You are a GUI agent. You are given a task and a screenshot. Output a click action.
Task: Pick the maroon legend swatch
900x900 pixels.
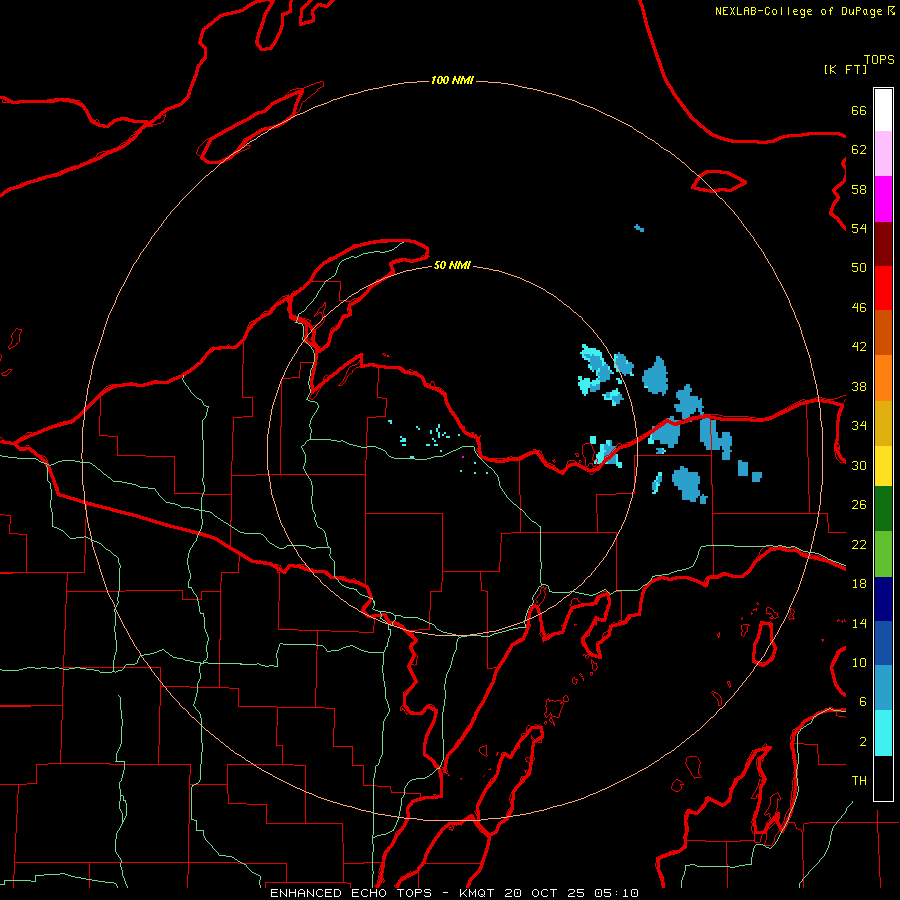883,244
